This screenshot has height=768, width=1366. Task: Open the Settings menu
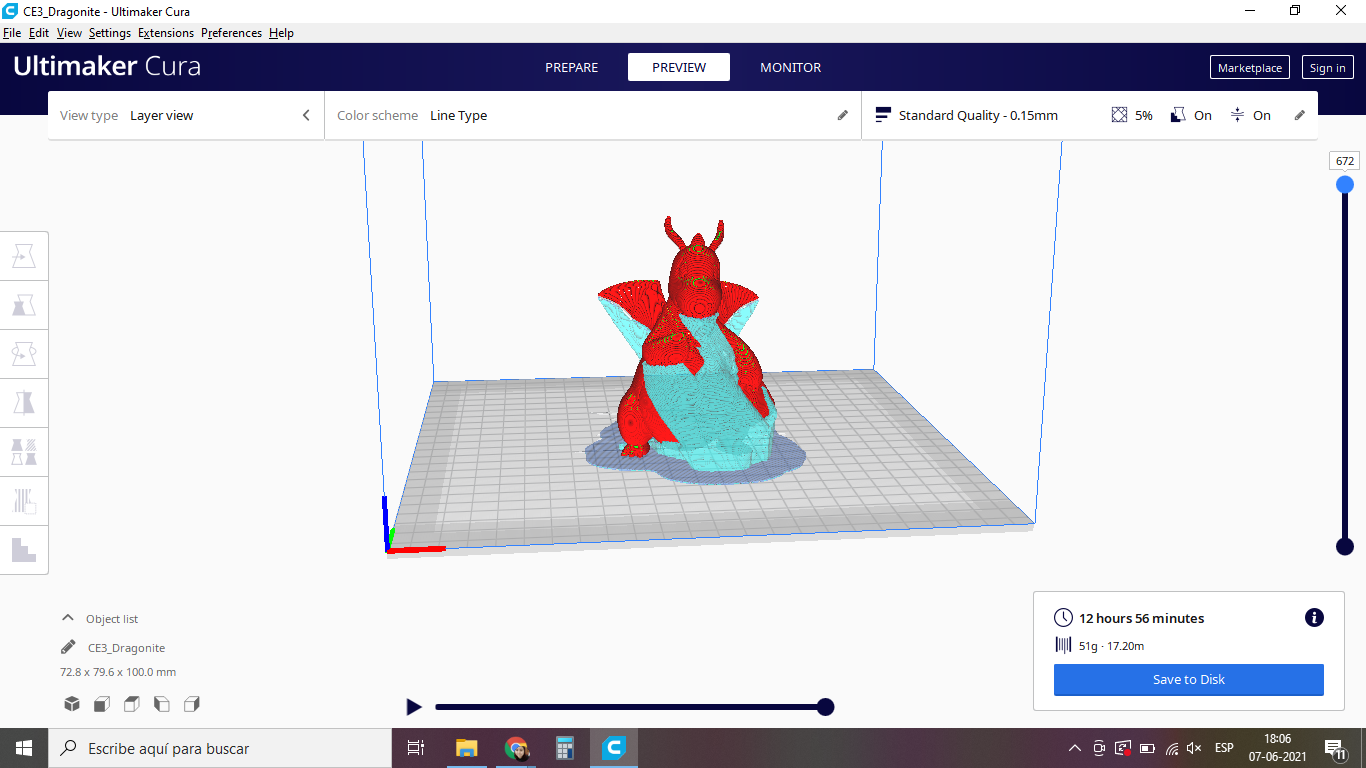(x=110, y=33)
